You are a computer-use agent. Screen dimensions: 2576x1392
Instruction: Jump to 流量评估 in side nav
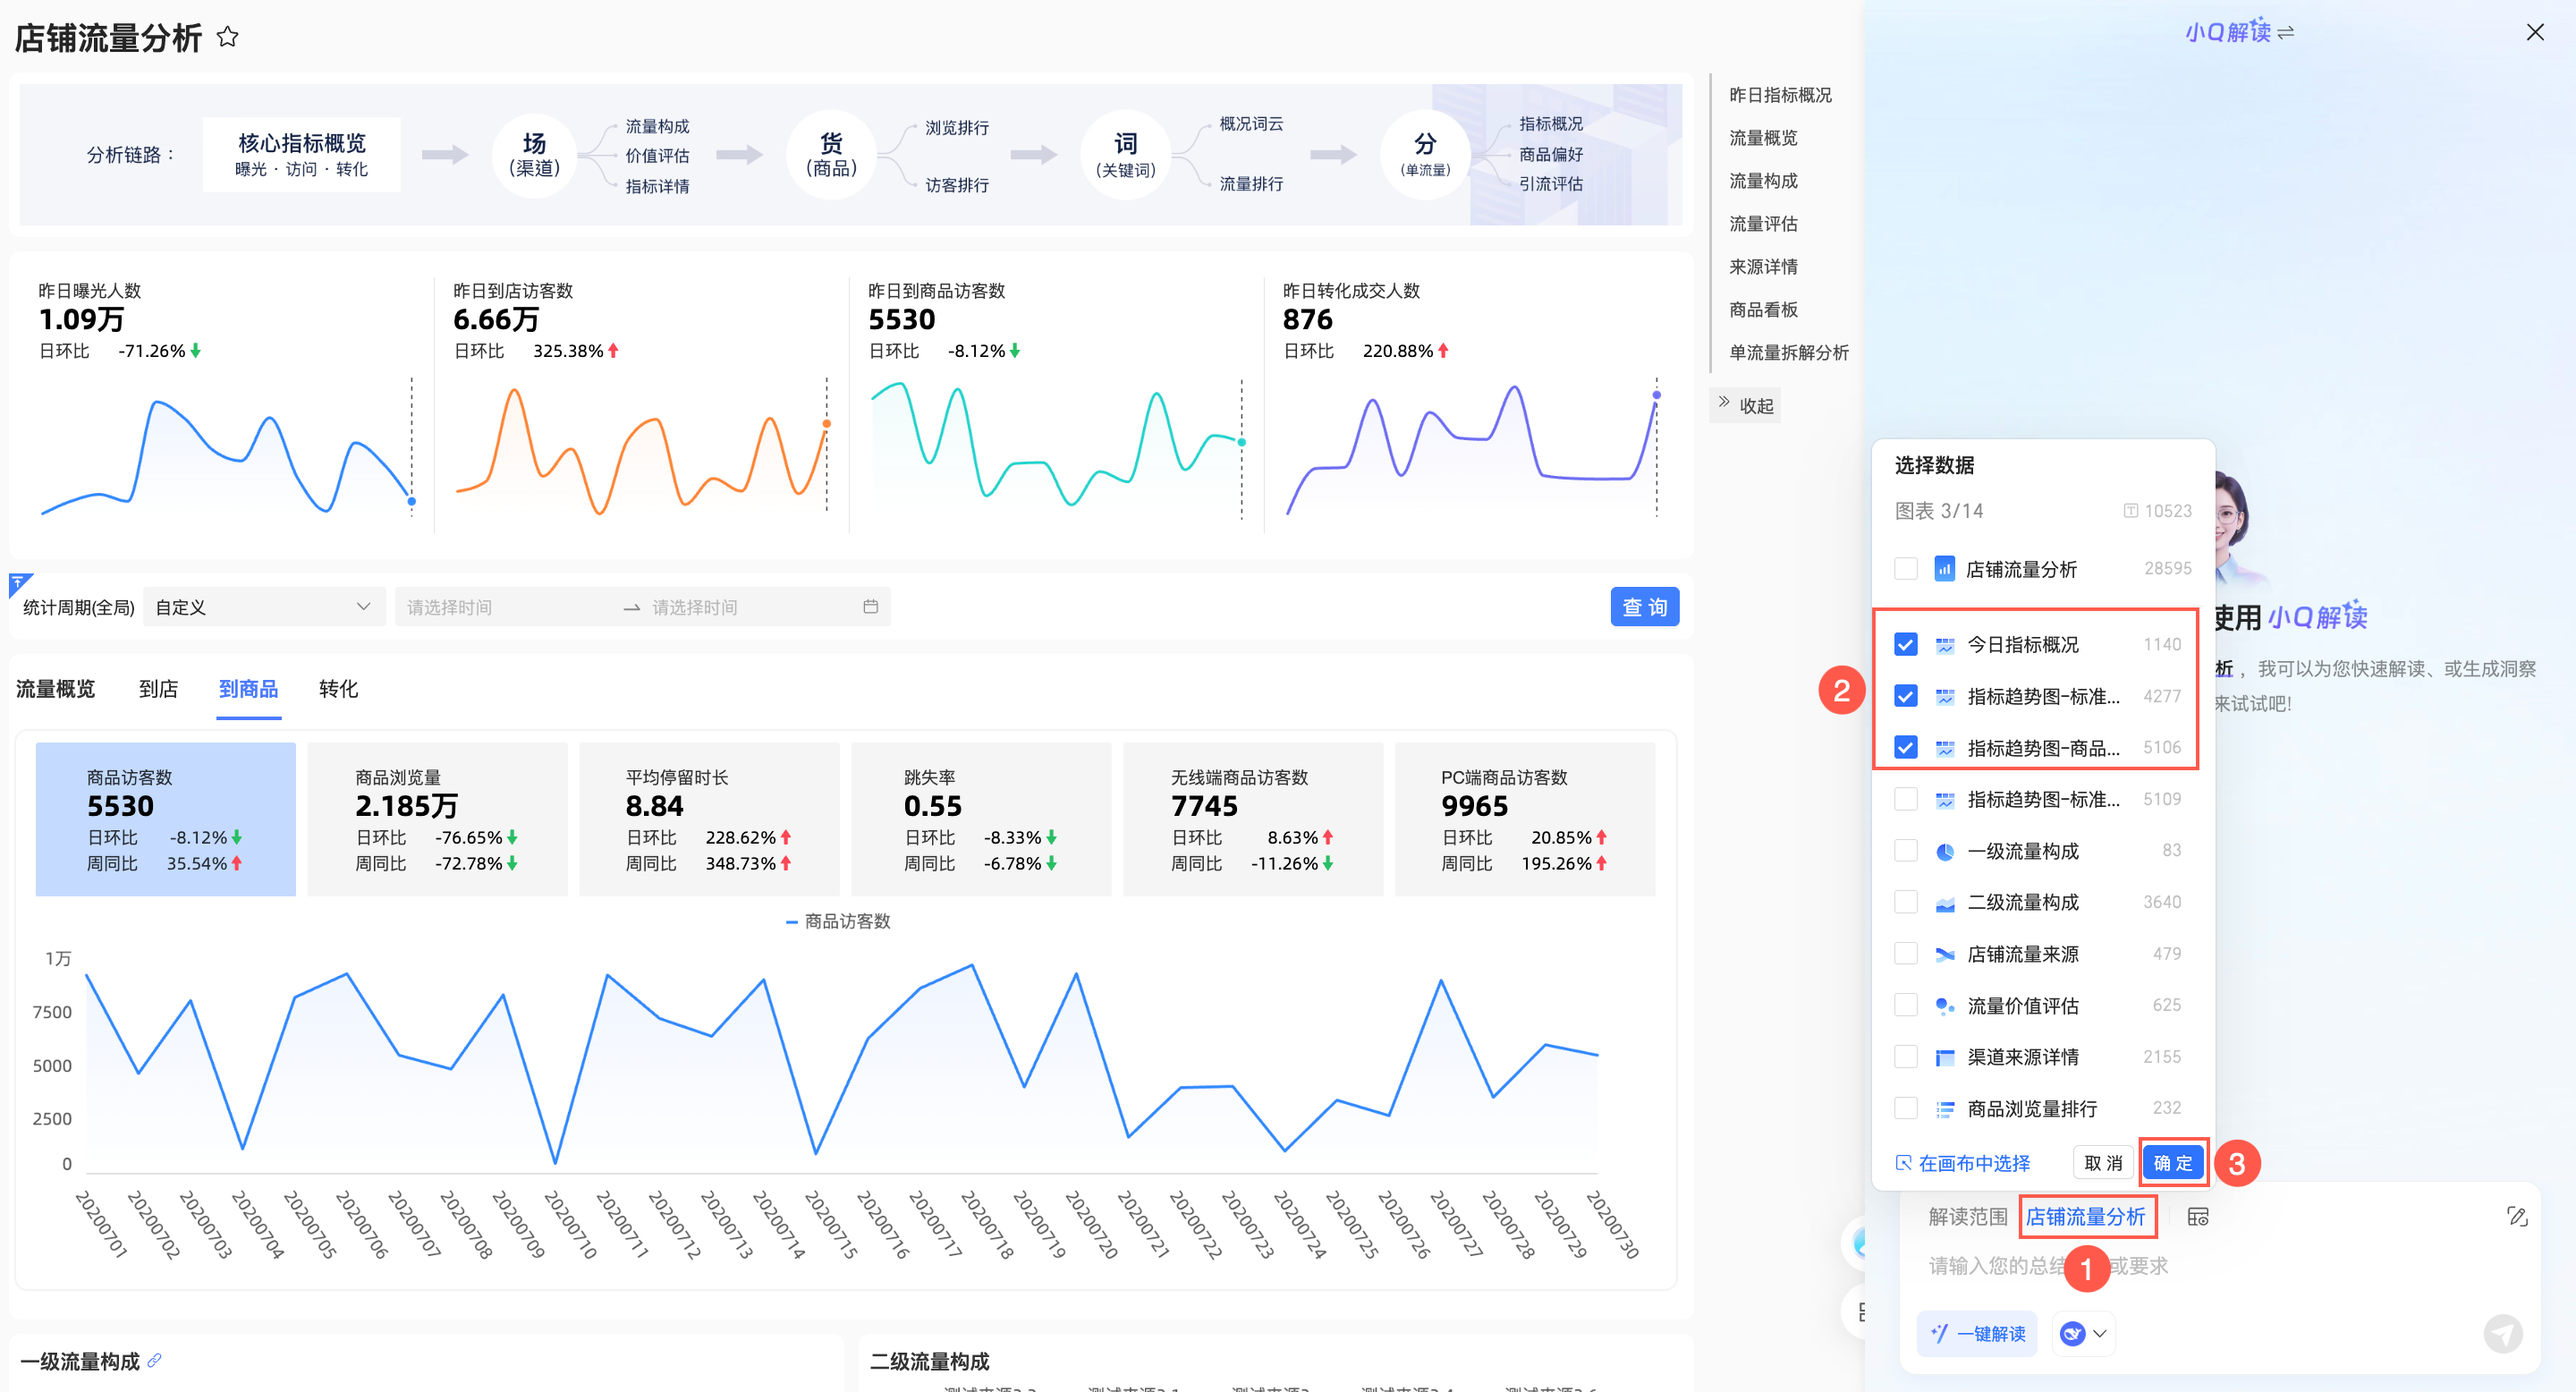click(1763, 224)
